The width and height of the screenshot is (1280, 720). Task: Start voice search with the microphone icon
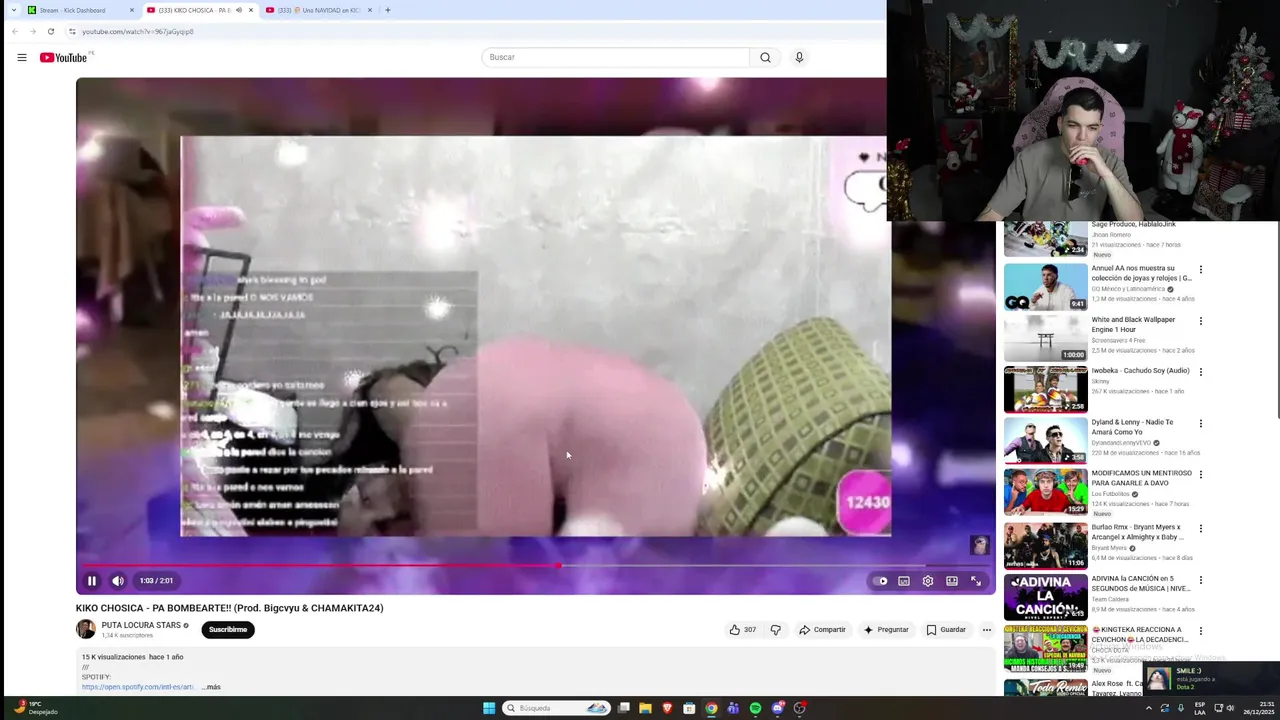click(799, 57)
